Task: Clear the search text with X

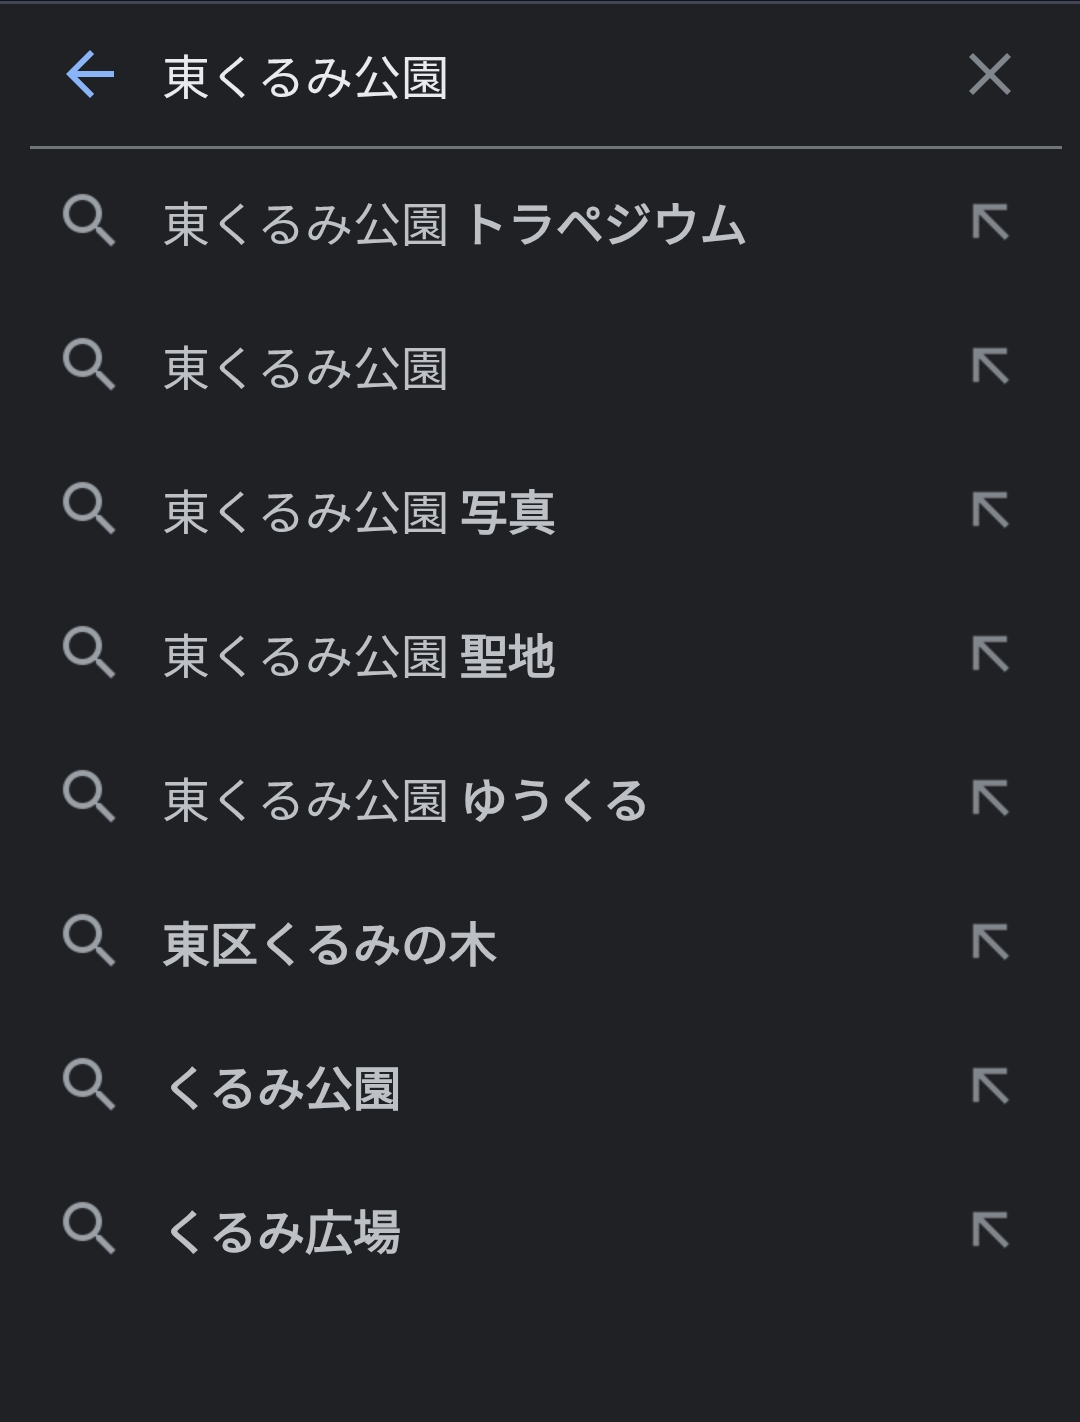Action: tap(990, 75)
